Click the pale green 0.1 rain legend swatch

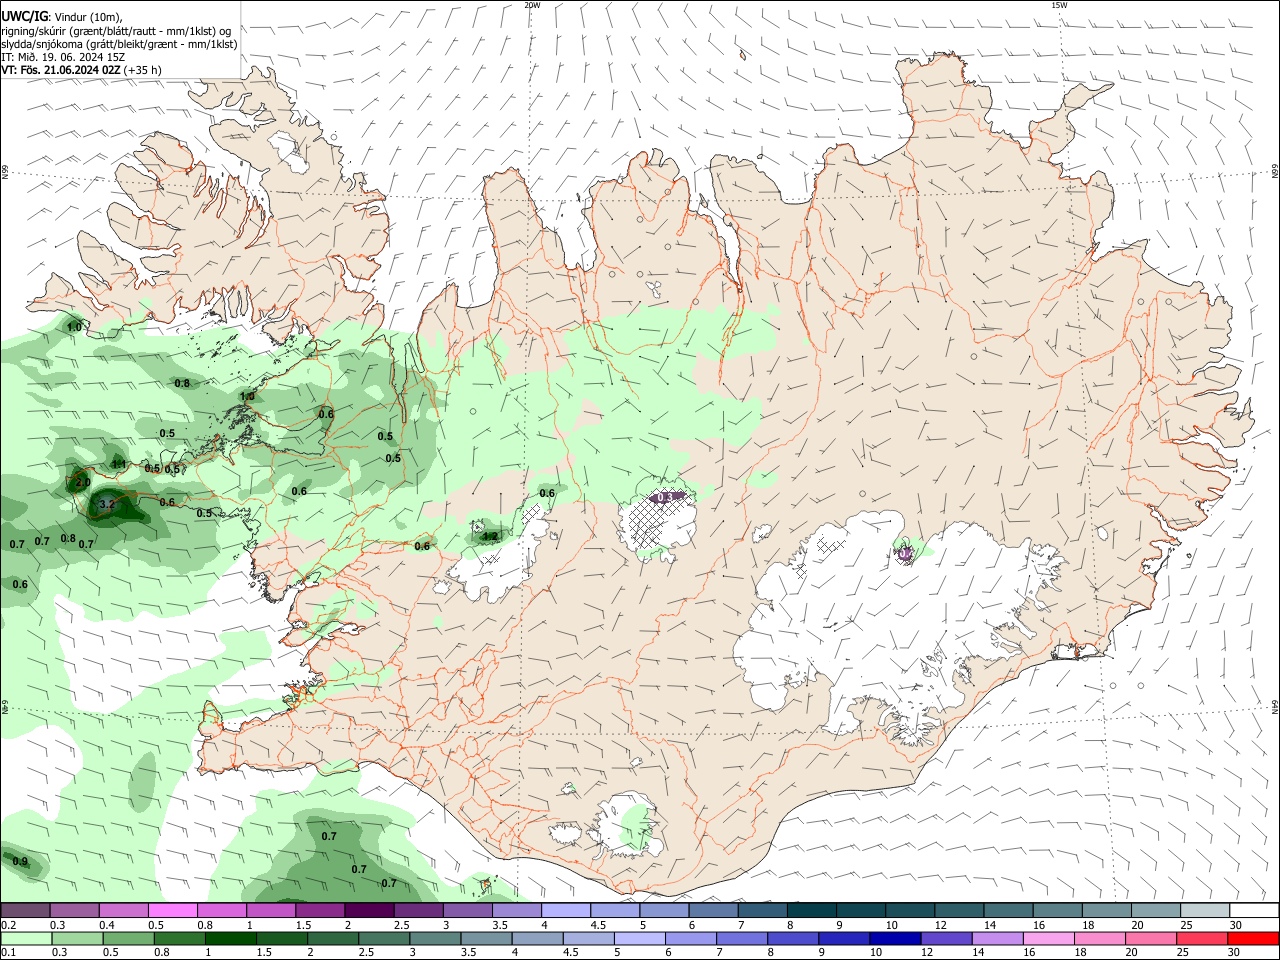(26, 938)
